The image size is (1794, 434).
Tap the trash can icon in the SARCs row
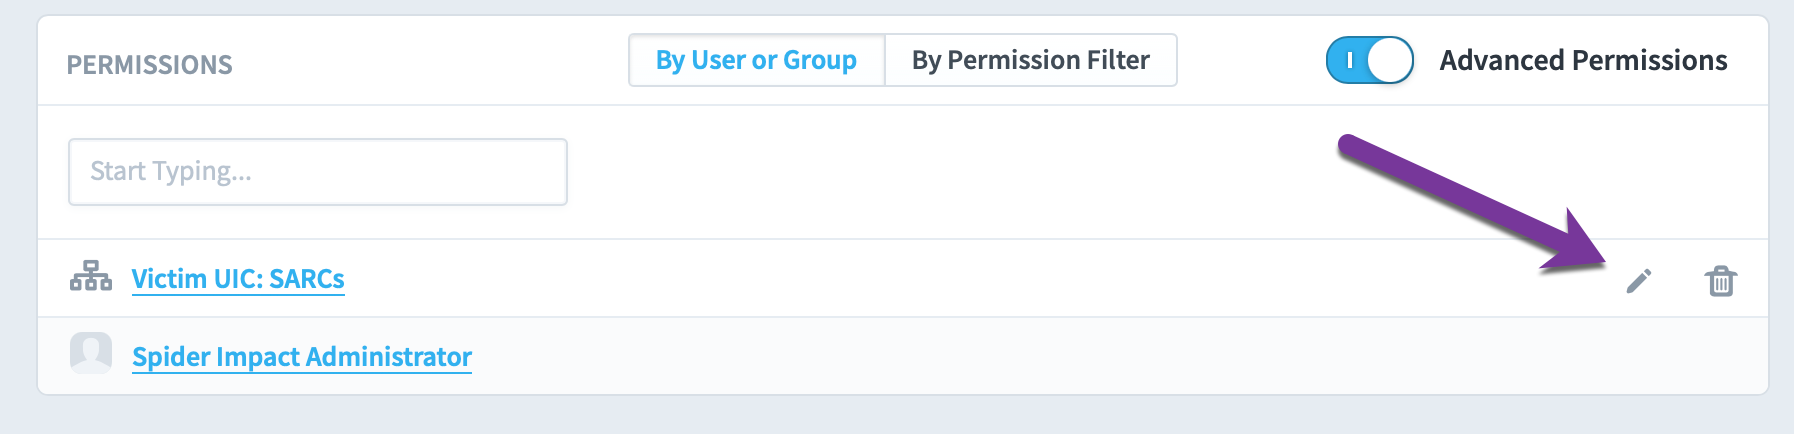1721,281
